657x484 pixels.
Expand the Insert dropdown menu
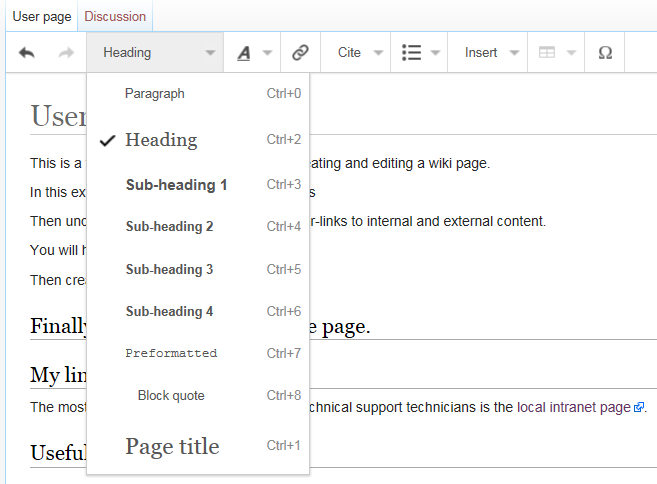coord(492,53)
